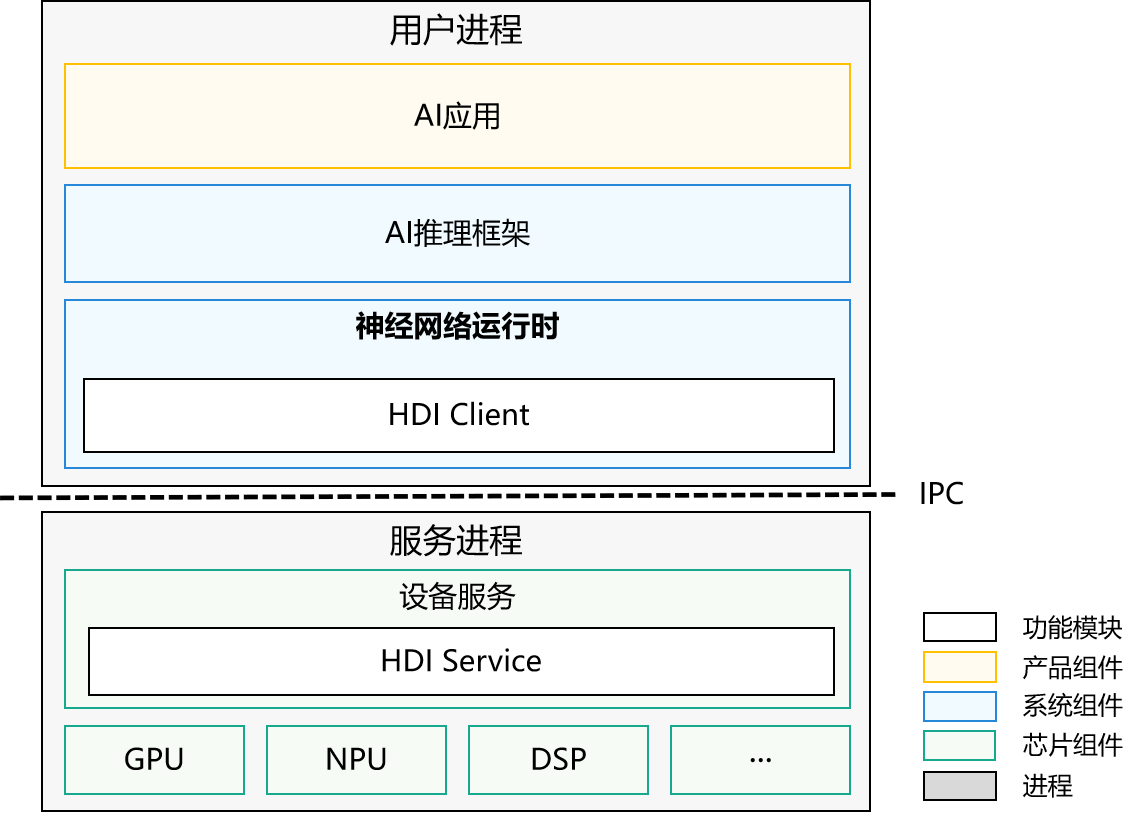Select the DSP hardware block
The width and height of the screenshot is (1146, 813).
tap(558, 759)
